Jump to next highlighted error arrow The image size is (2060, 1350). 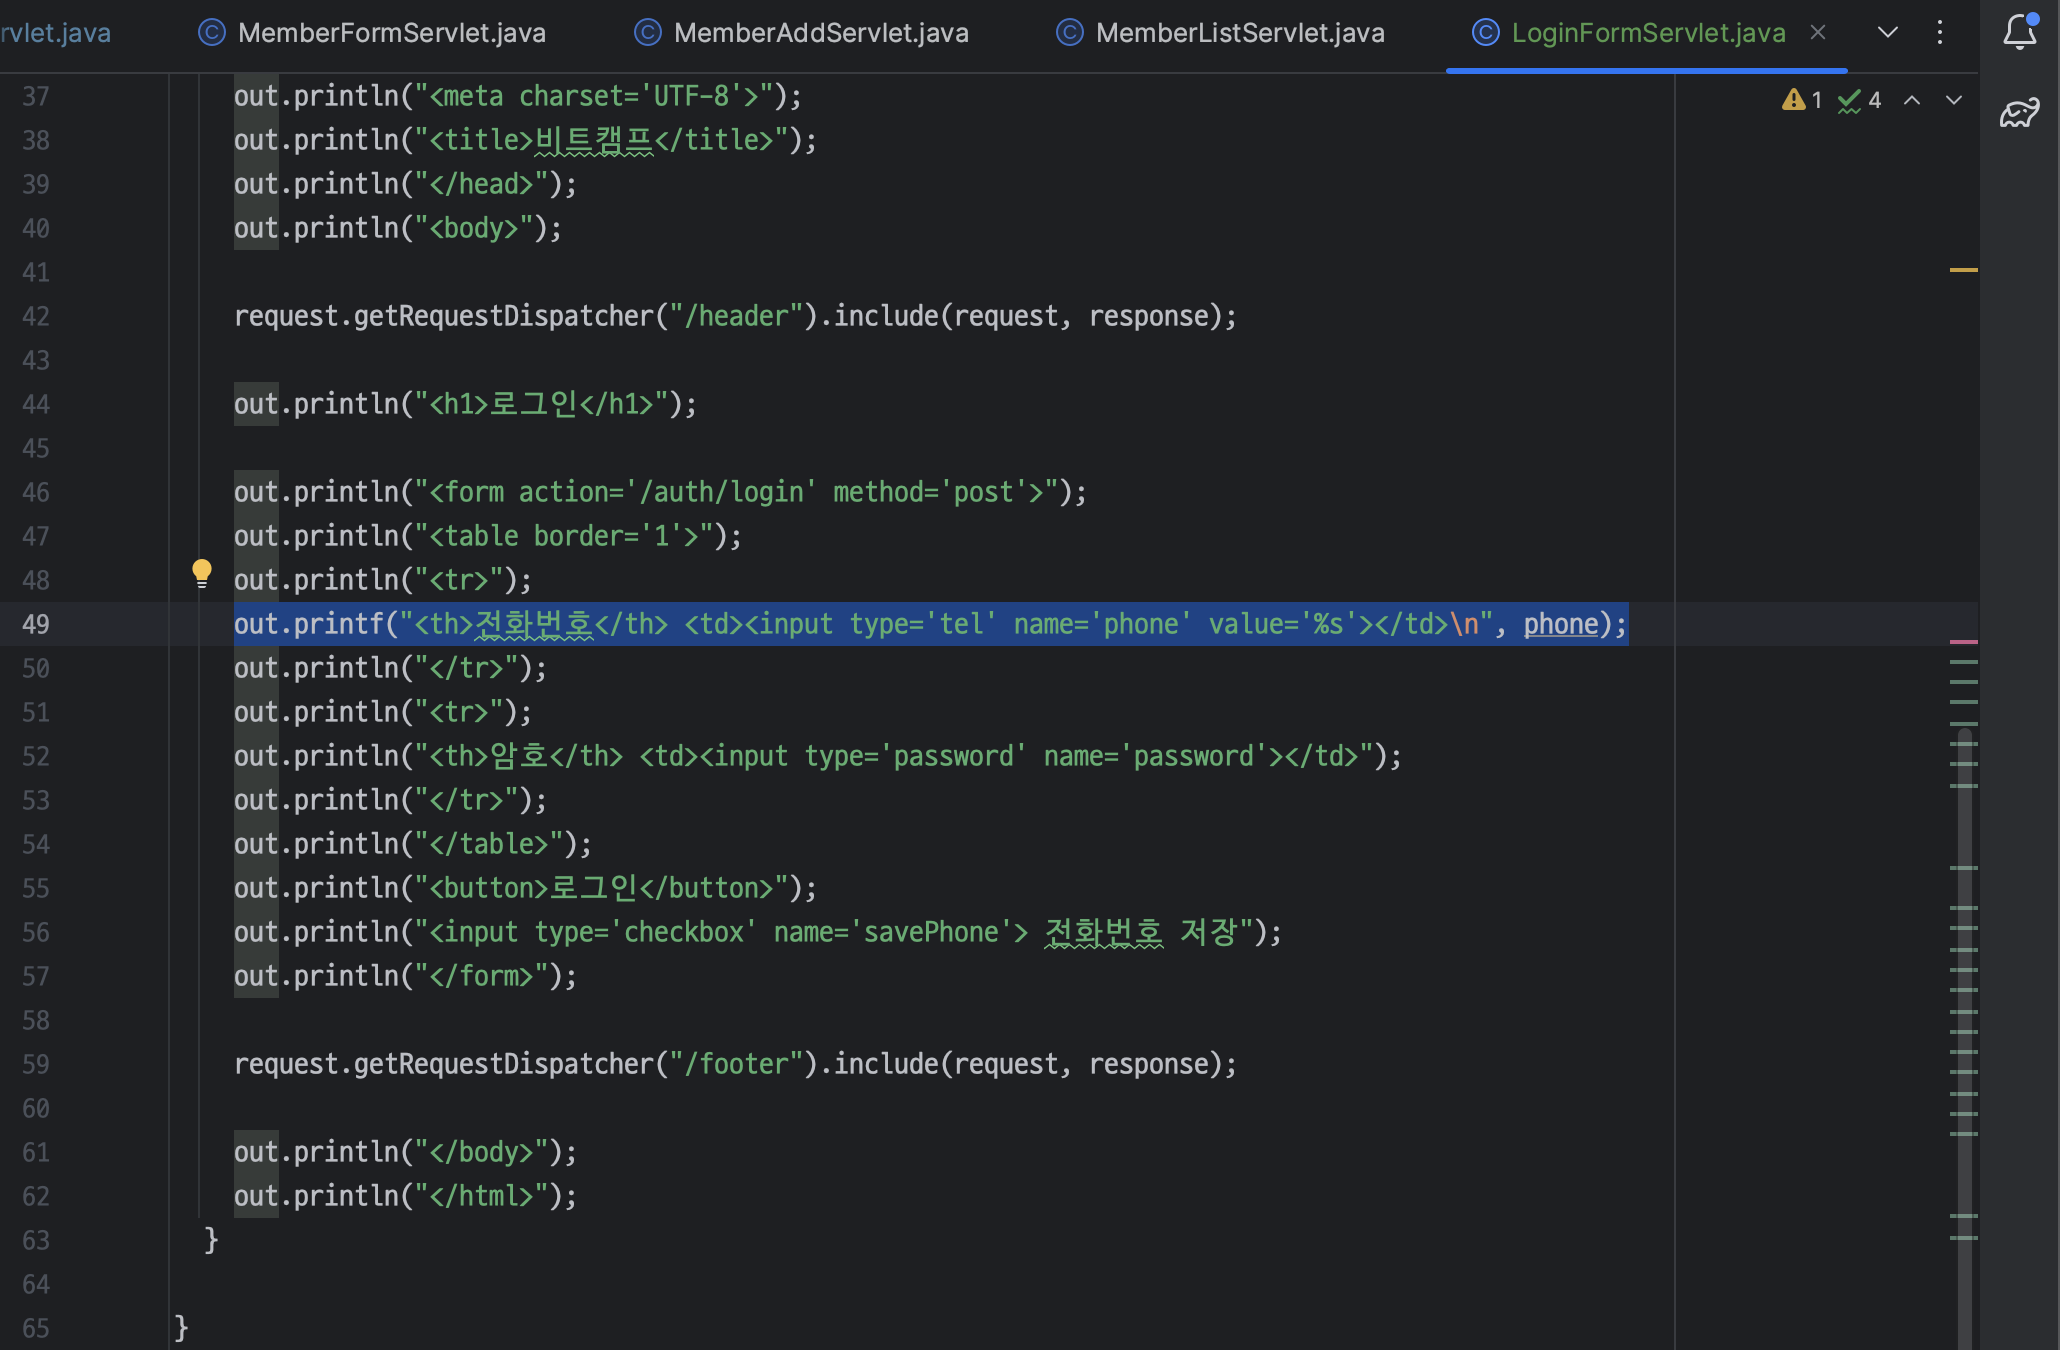1953,100
